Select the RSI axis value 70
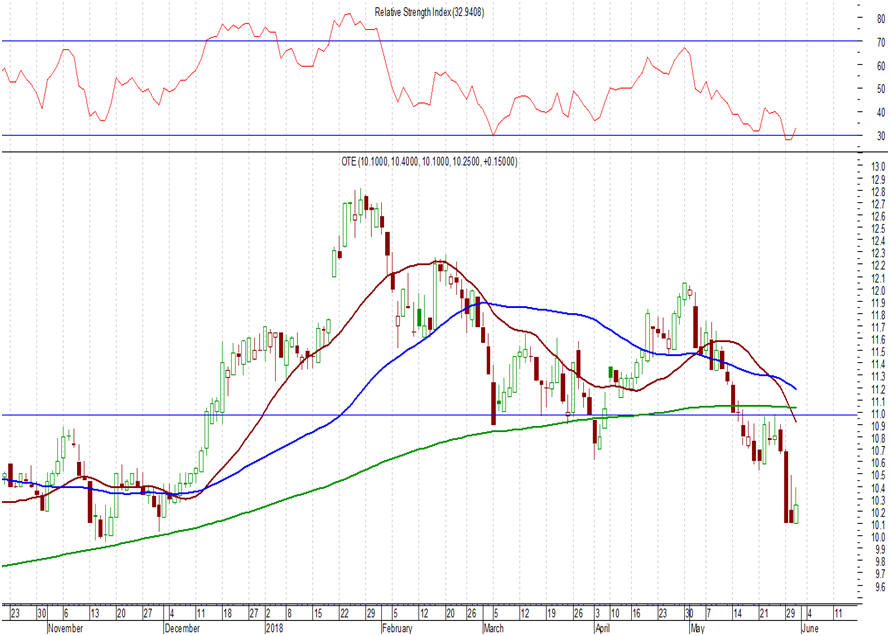Viewport: 890px width, 636px height. (880, 43)
